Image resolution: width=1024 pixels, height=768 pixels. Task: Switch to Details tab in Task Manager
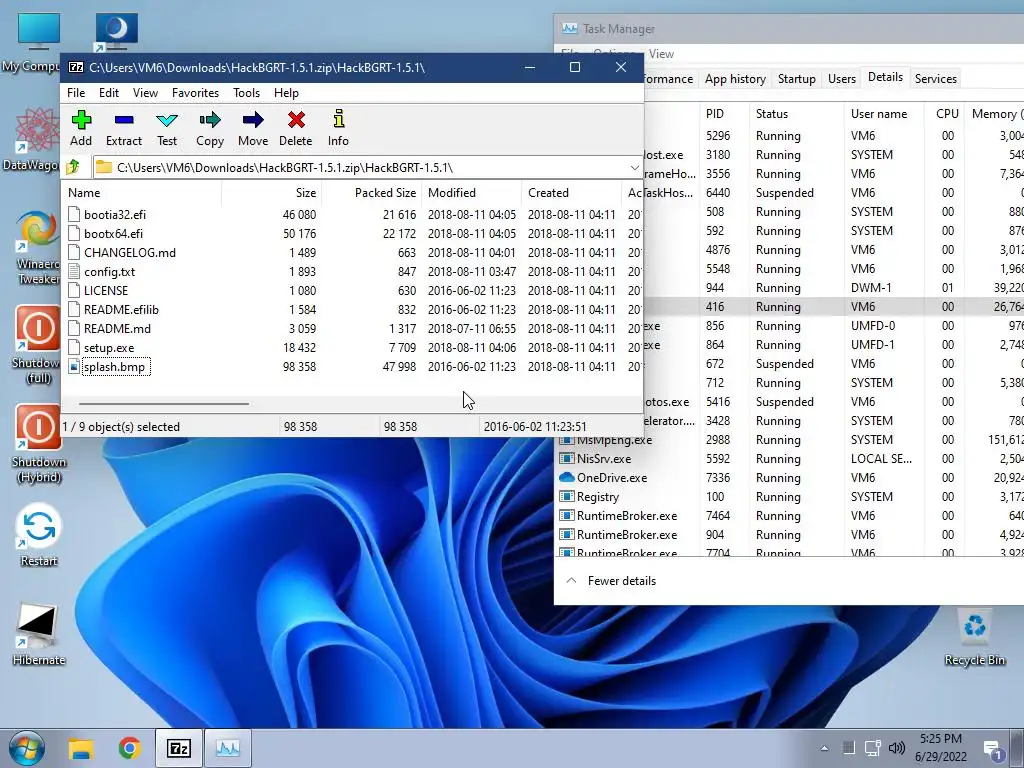click(x=885, y=77)
